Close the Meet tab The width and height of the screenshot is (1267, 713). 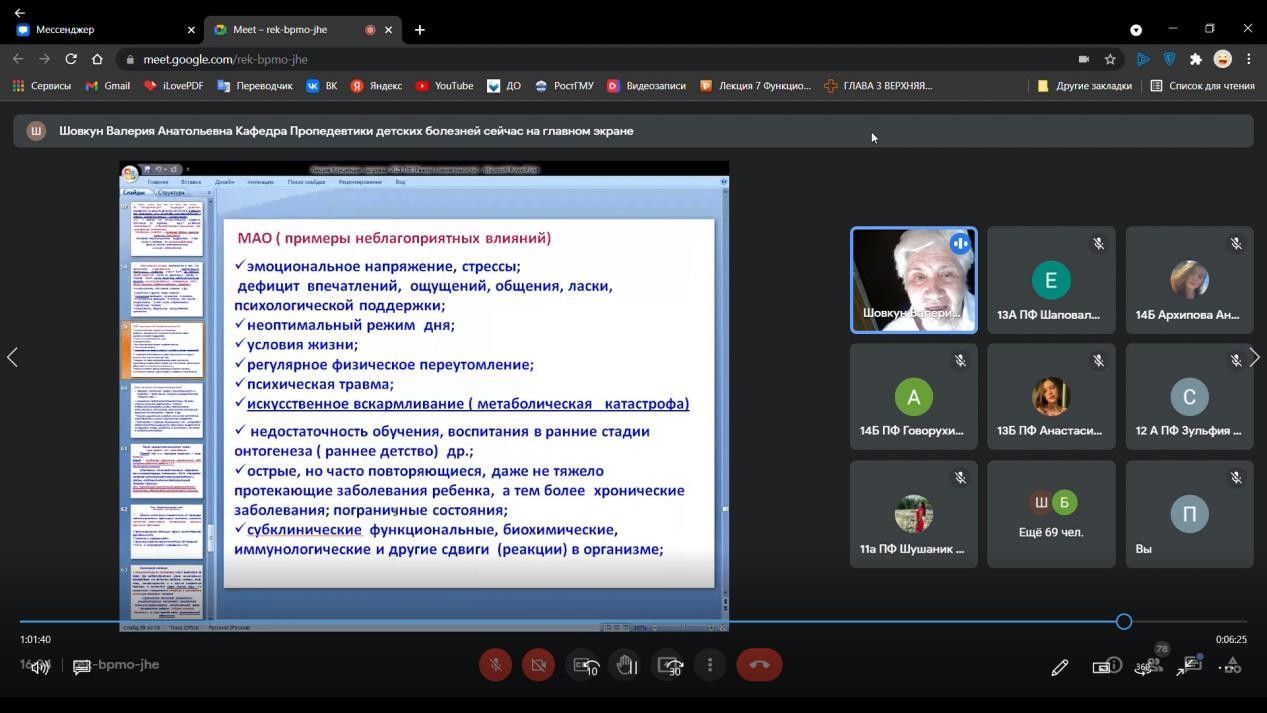click(389, 30)
